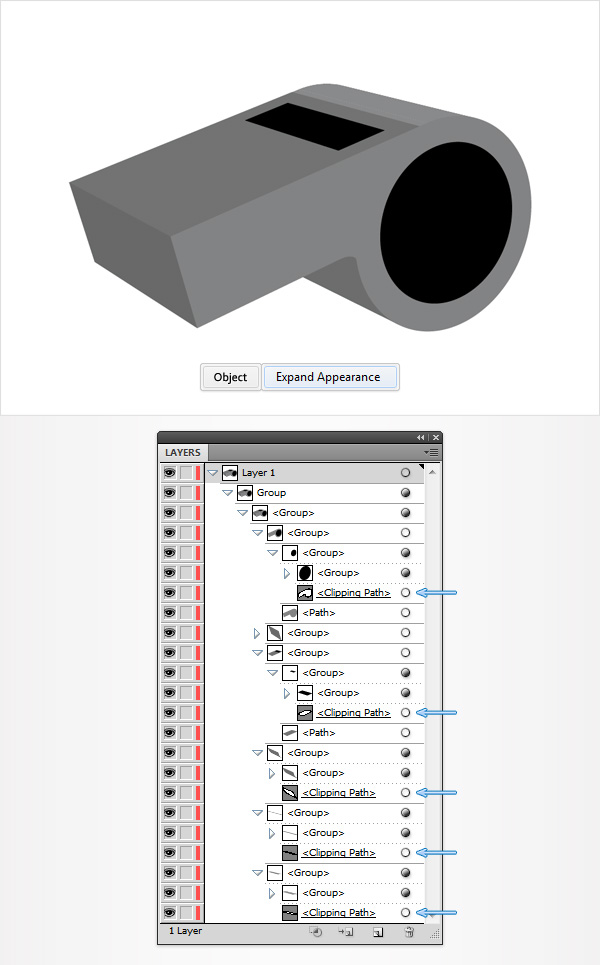The width and height of the screenshot is (600, 965).
Task: Click the plain Group row's target circle
Action: (405, 493)
